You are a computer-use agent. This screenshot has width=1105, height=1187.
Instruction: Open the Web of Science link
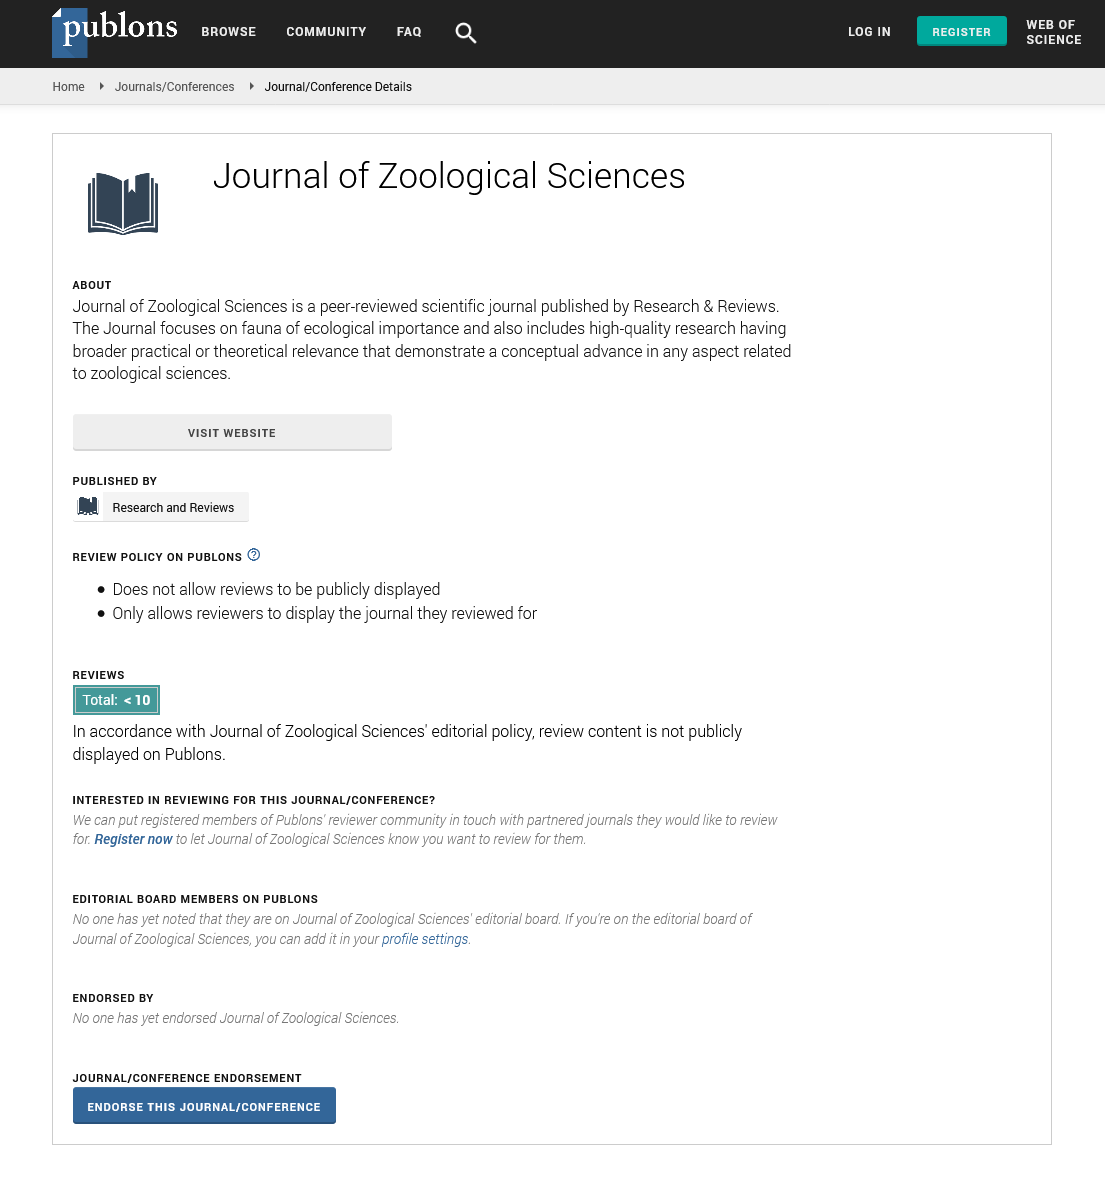(1053, 32)
